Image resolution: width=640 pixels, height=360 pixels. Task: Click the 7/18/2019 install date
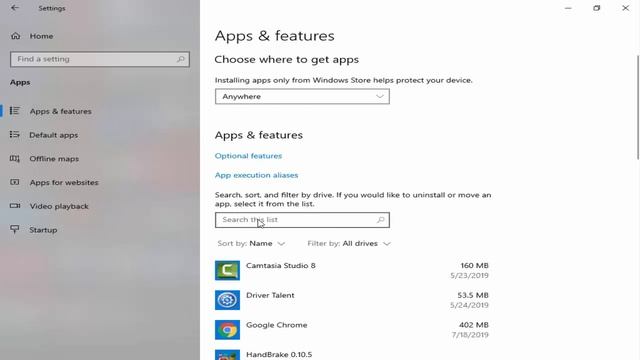point(470,335)
